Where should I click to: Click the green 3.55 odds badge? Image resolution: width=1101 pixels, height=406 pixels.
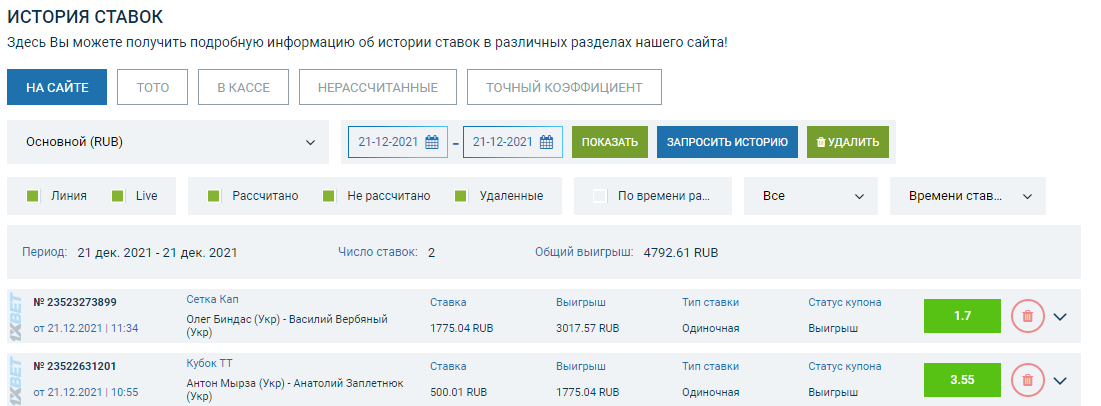[x=962, y=380]
